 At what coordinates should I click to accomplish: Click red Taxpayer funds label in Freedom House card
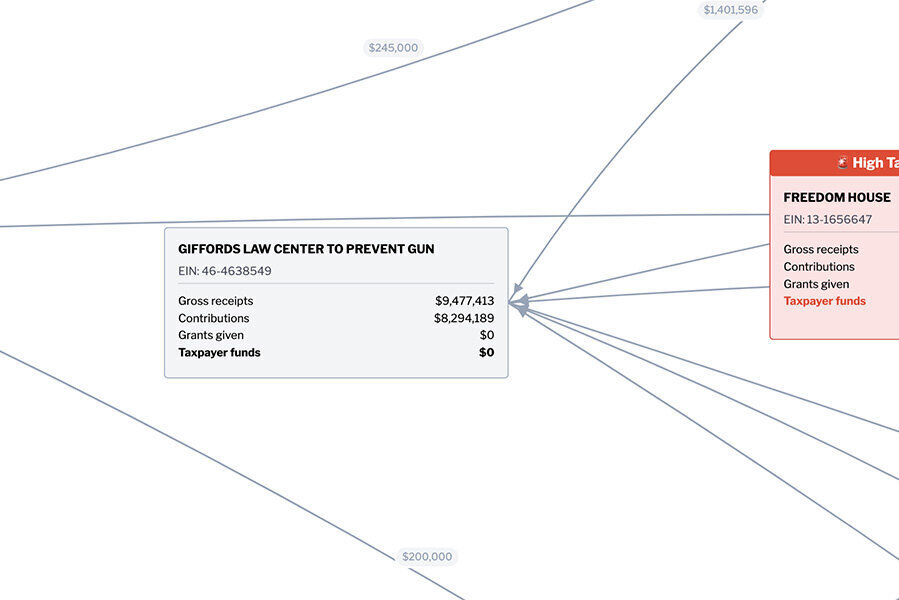click(825, 301)
